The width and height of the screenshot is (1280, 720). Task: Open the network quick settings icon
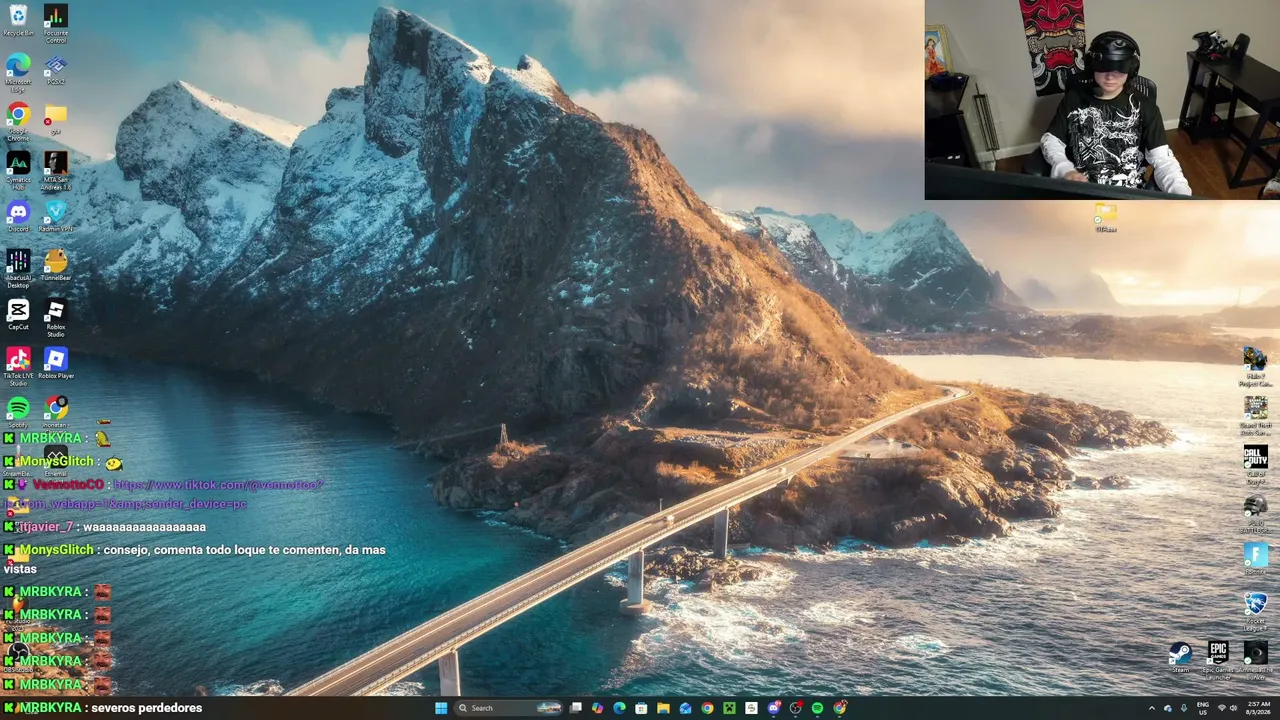coord(1221,708)
